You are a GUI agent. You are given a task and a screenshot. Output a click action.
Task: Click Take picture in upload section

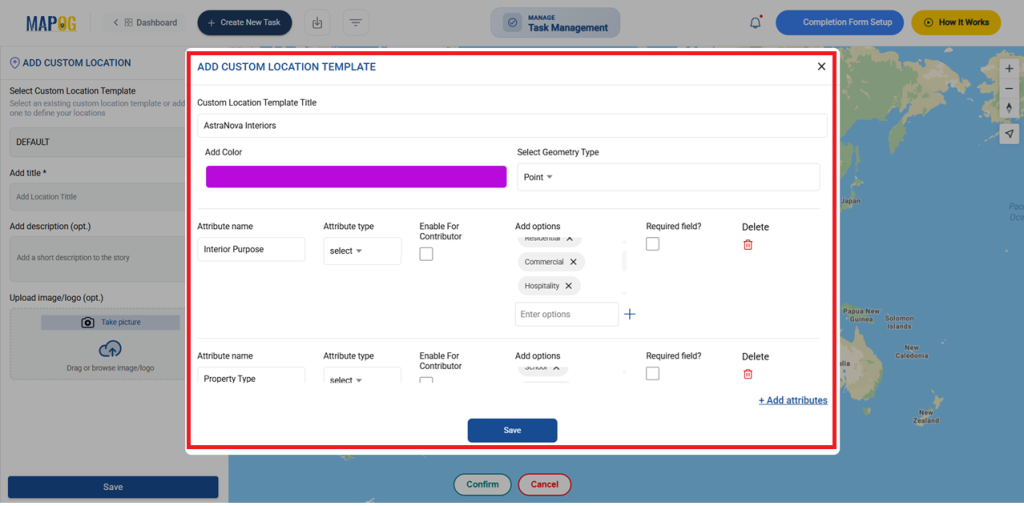[110, 323]
